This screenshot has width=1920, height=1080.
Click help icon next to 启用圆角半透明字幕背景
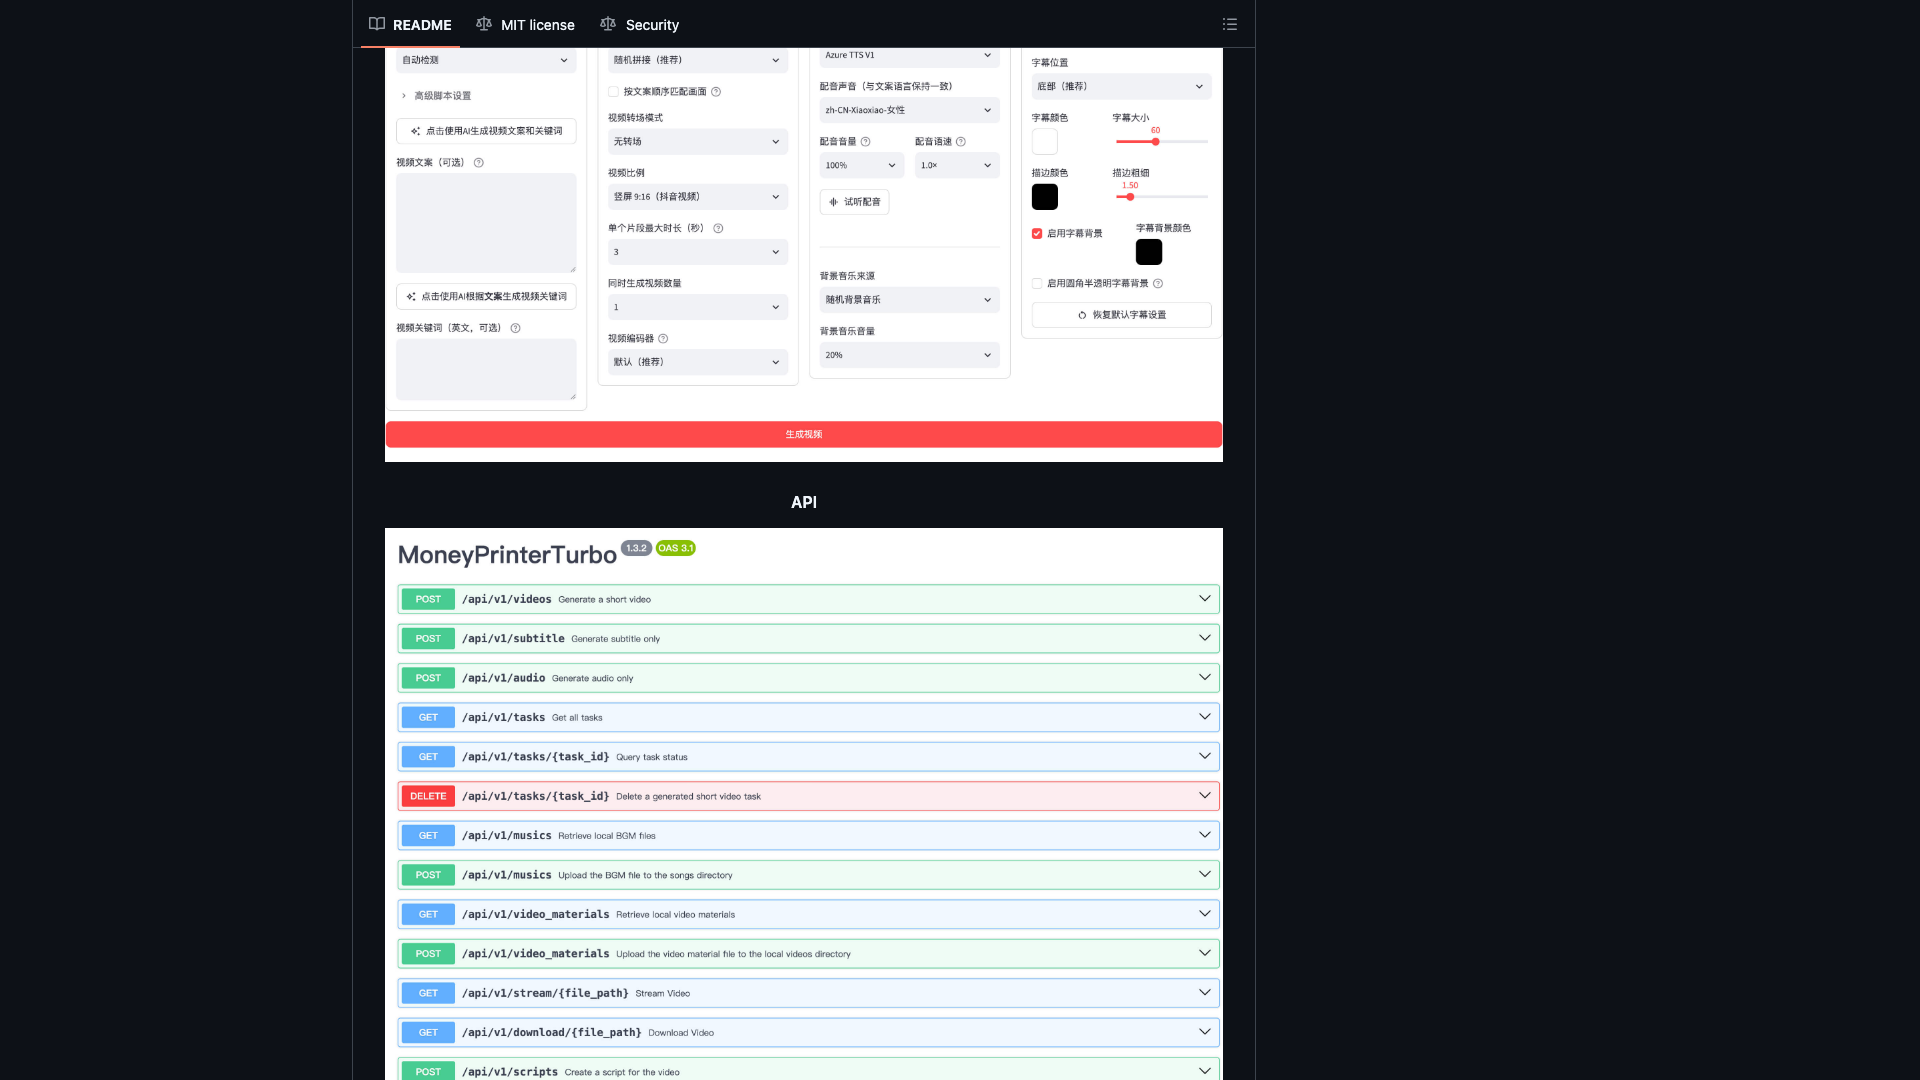coord(1158,284)
